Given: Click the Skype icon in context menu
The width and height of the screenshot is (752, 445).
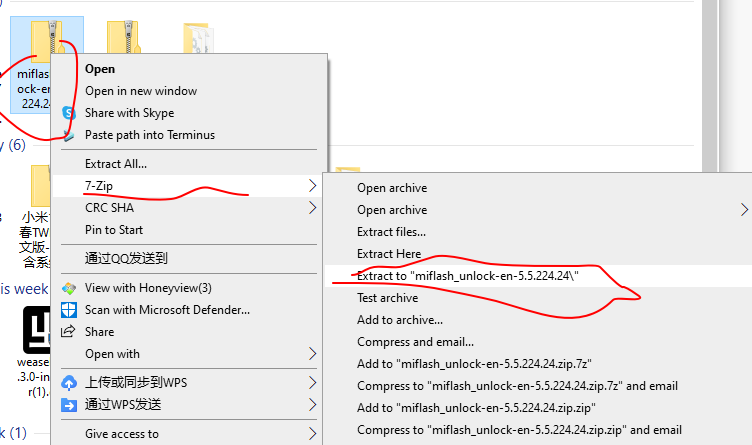Looking at the screenshot, I should point(70,113).
